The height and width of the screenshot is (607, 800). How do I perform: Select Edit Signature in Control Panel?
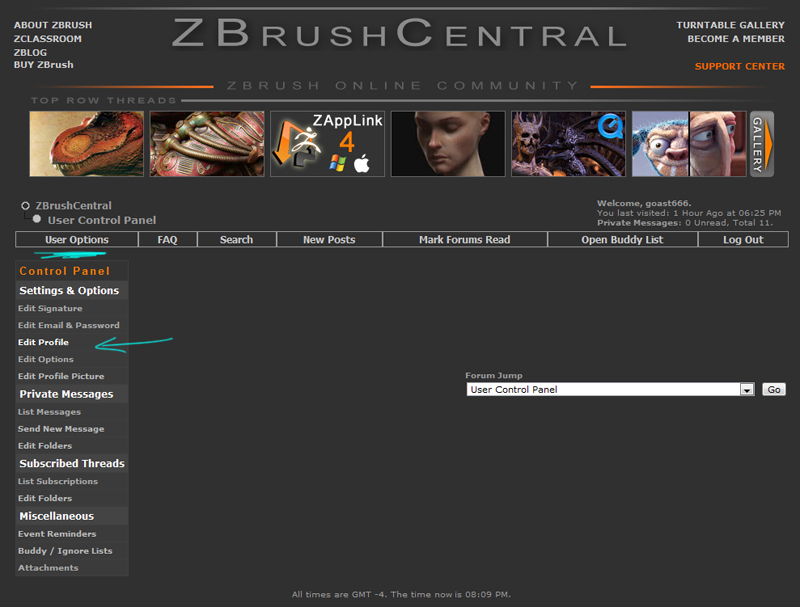(x=50, y=308)
